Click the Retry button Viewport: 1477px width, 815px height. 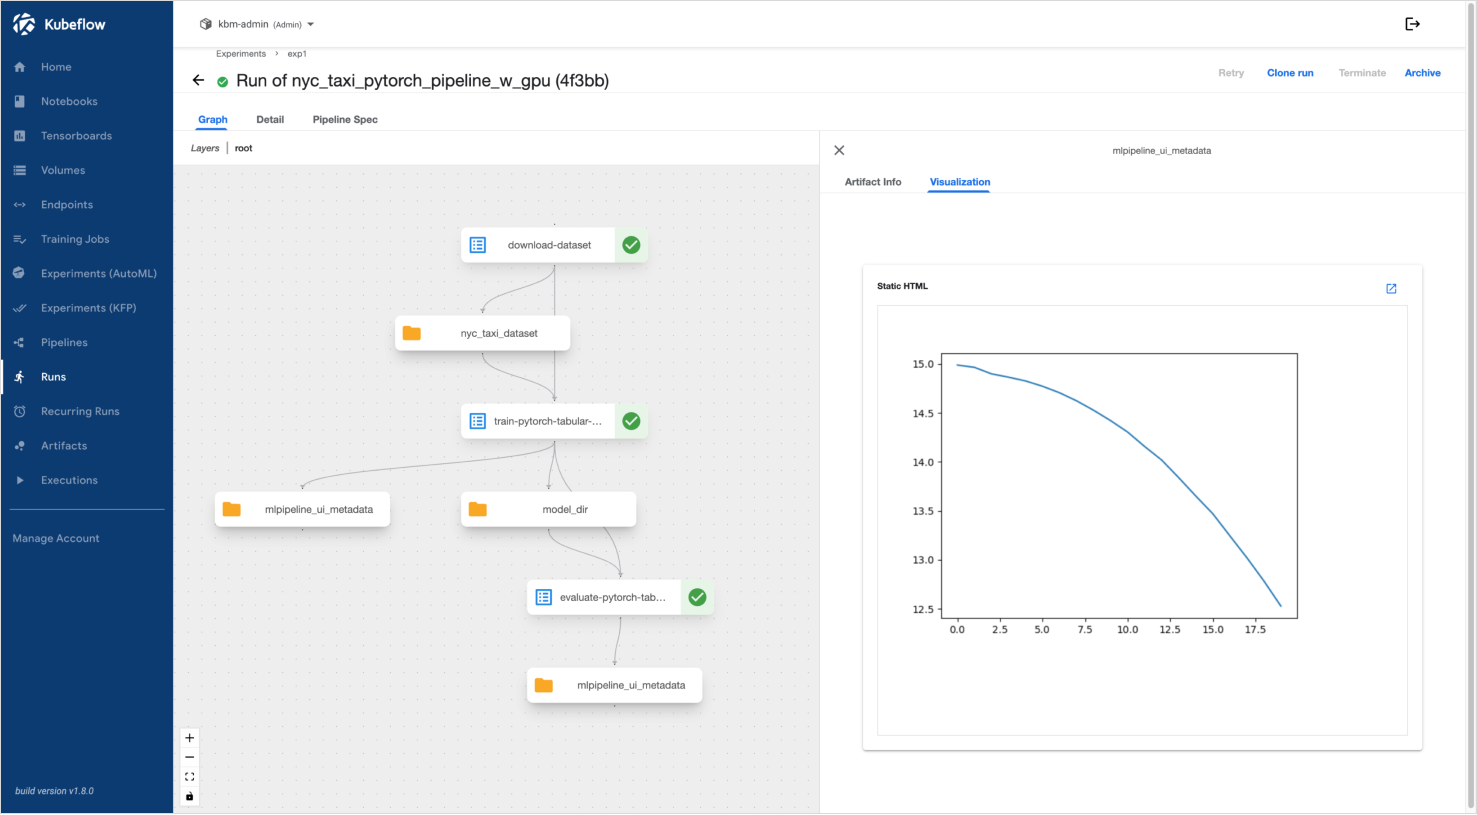[1231, 73]
